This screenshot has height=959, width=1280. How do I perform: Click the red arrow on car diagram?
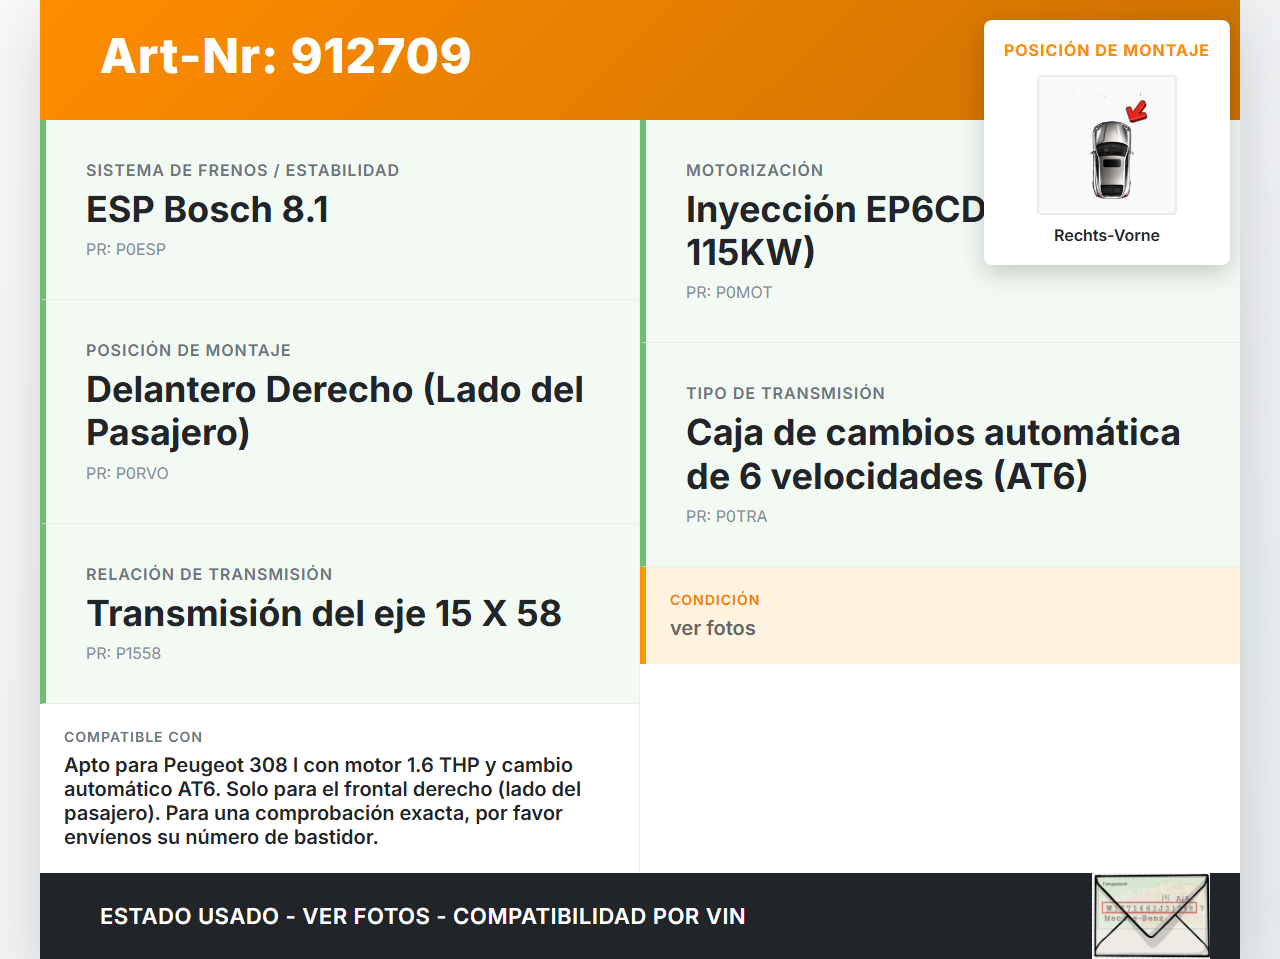1137,110
